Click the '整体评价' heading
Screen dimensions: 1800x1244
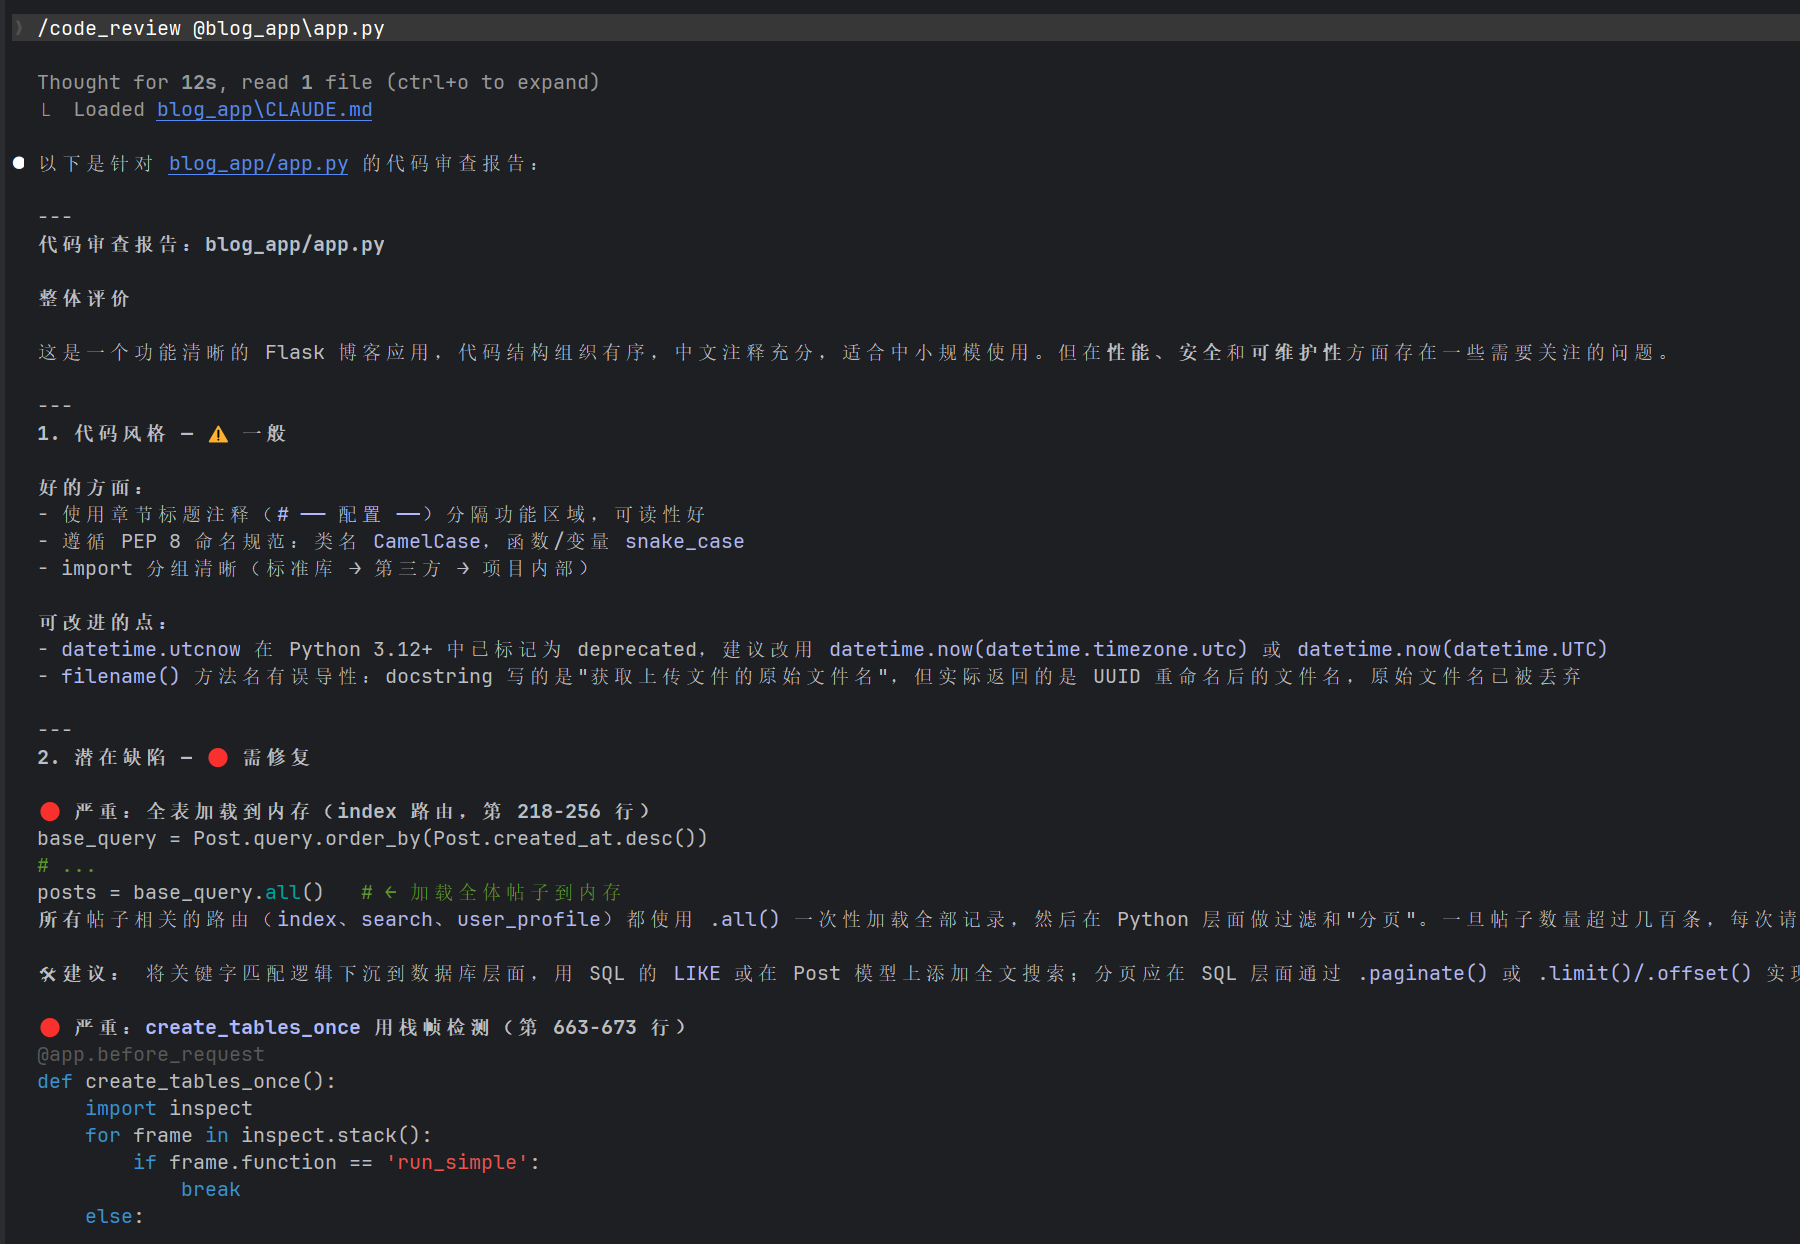pyautogui.click(x=84, y=299)
